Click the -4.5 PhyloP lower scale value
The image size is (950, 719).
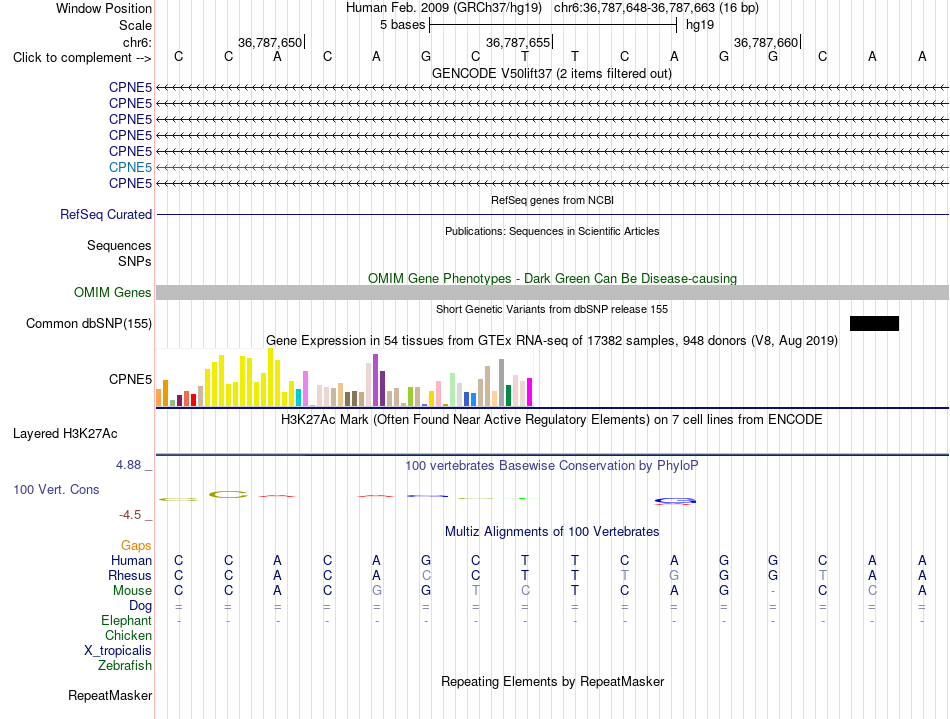coord(130,515)
